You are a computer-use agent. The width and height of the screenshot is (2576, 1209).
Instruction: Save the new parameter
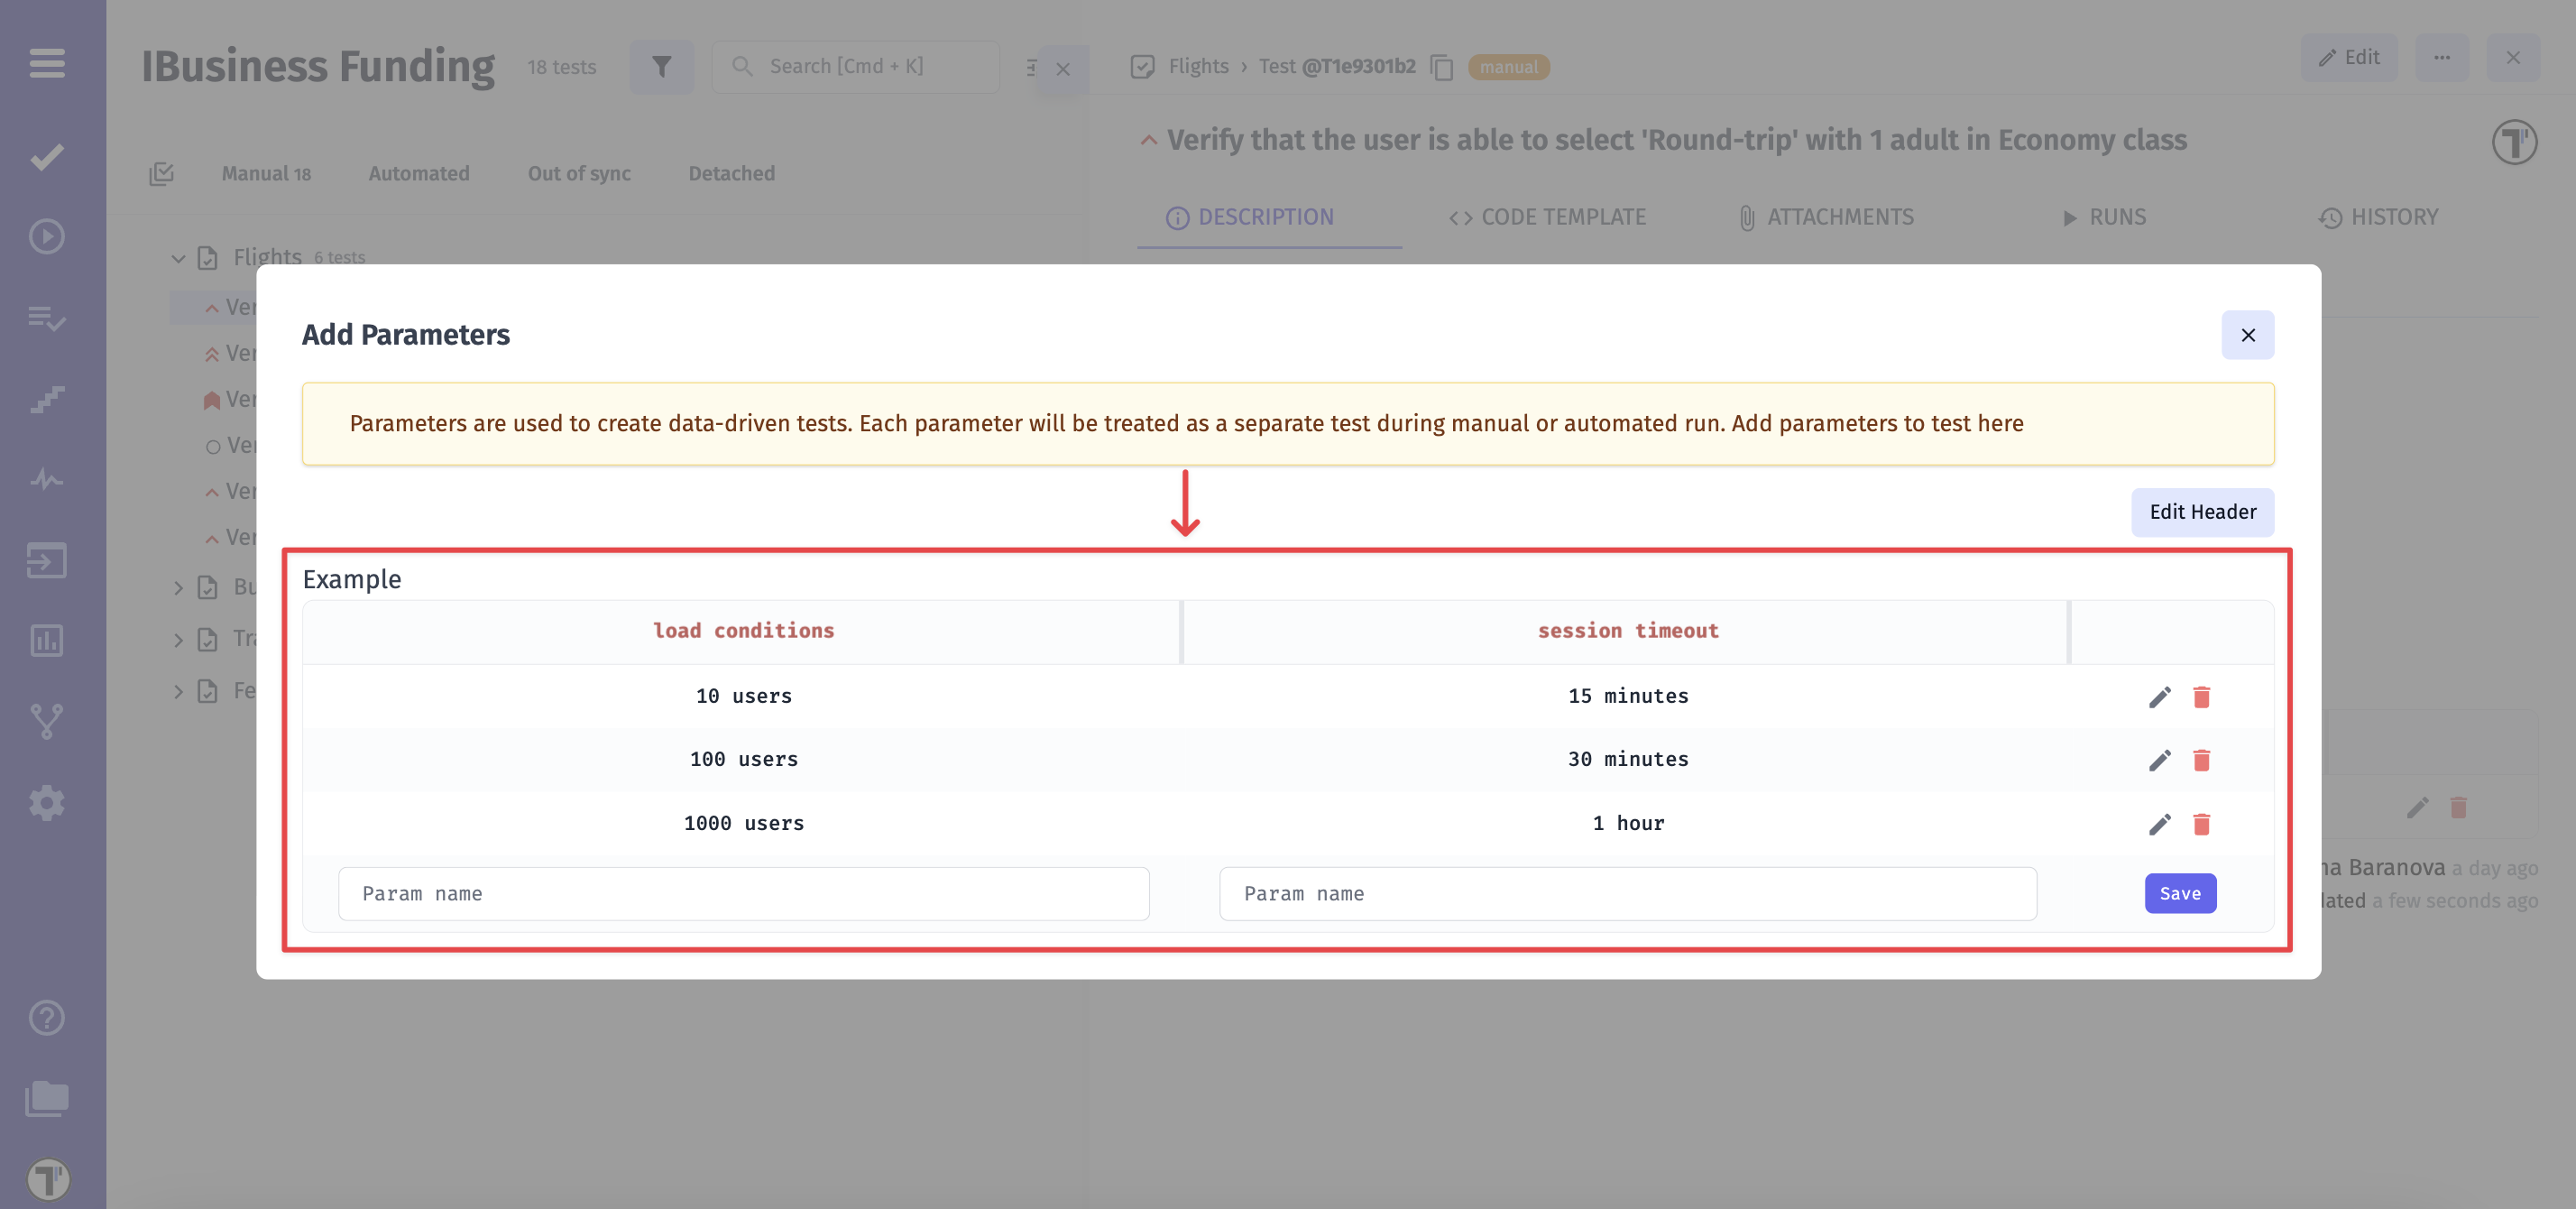(2181, 893)
